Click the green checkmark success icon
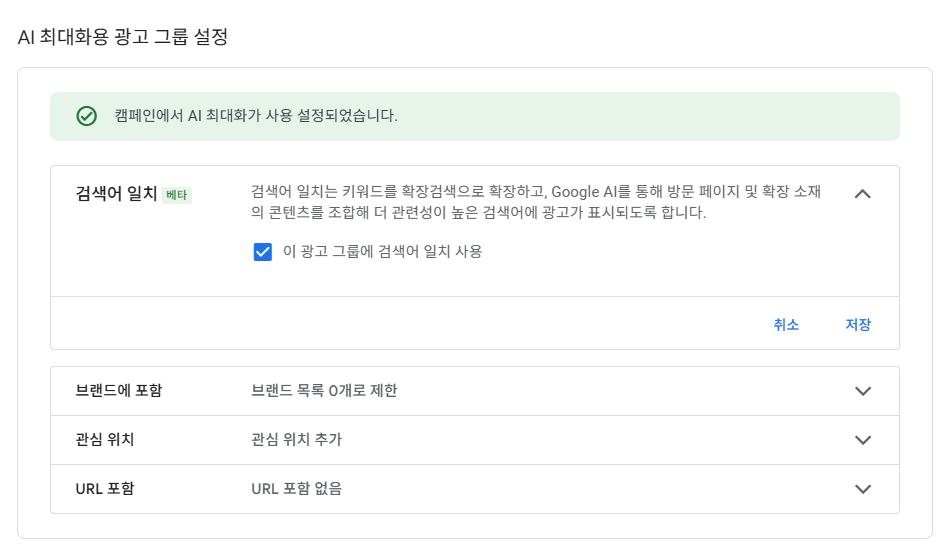The width and height of the screenshot is (952, 553). (87, 116)
